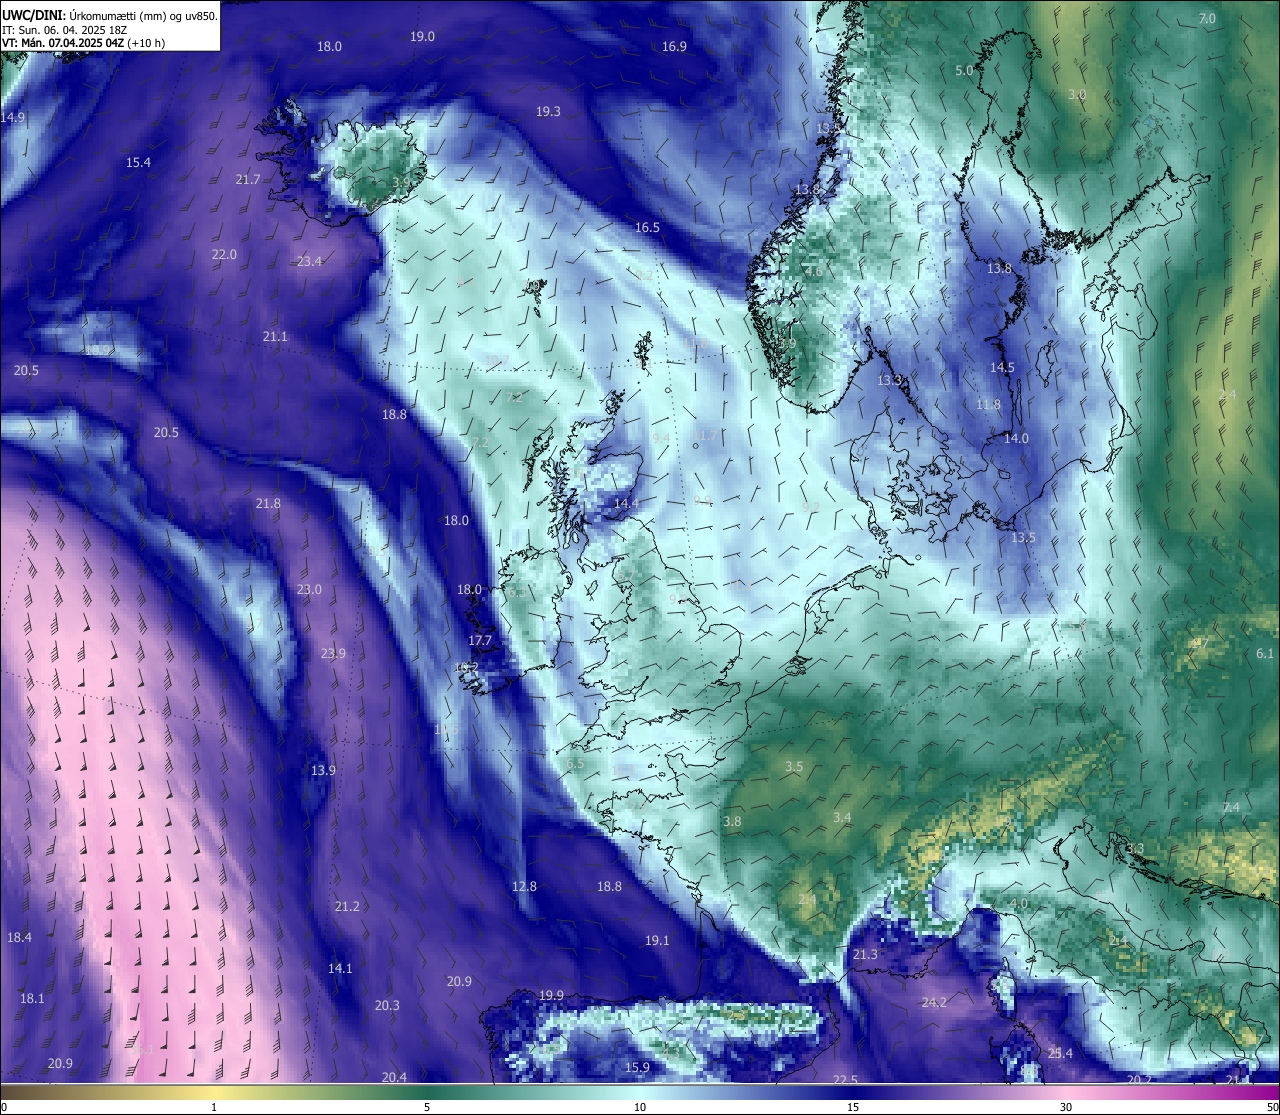The image size is (1280, 1115).
Task: Select the 19.9 value label
Action: coord(551,996)
